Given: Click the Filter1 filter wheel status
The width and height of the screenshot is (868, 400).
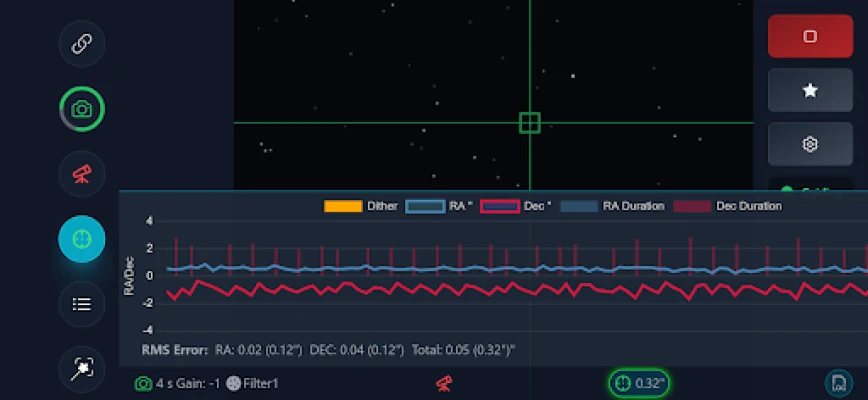Looking at the screenshot, I should (253, 383).
